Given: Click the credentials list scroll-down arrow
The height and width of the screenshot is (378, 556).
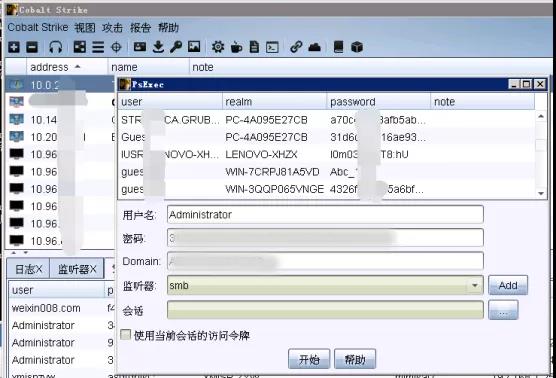Looking at the screenshot, I should [x=541, y=193].
